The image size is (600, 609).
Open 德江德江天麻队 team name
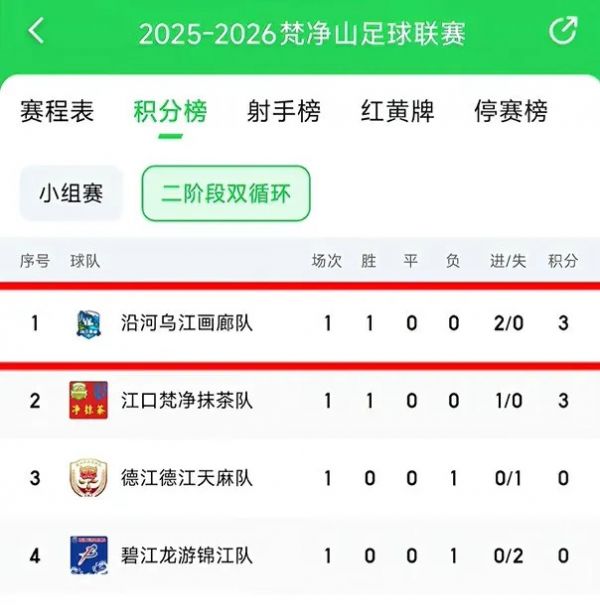pos(186,478)
